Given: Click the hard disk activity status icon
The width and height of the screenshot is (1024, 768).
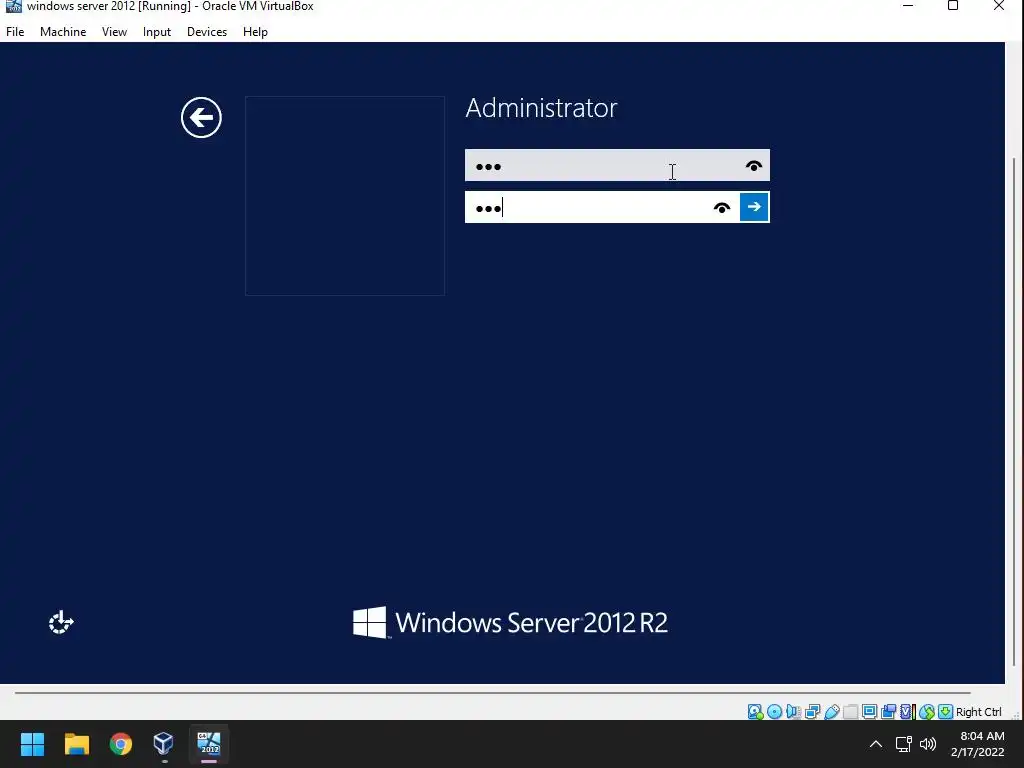Looking at the screenshot, I should tap(756, 711).
